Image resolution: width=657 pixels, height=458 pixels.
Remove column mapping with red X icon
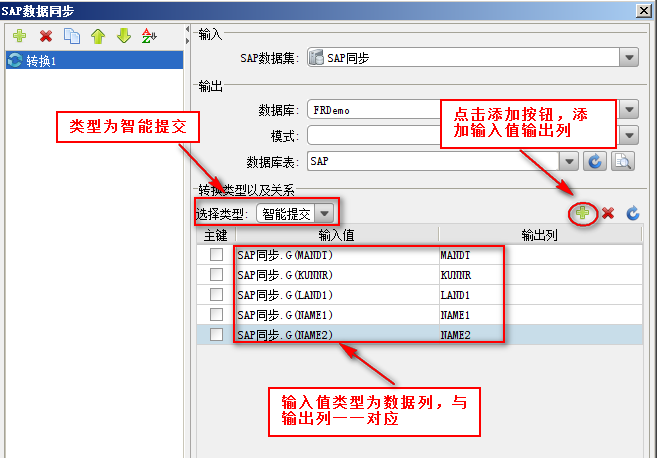click(608, 213)
